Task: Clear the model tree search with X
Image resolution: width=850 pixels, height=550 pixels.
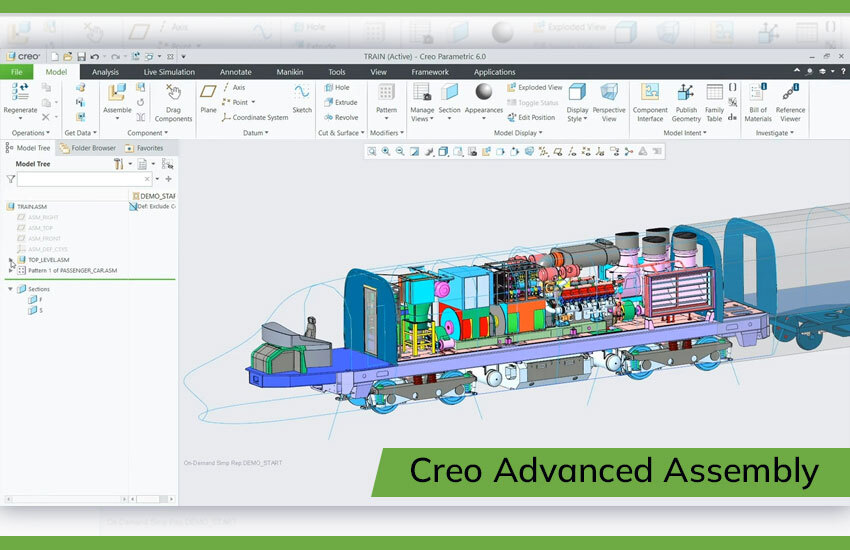Action: pyautogui.click(x=147, y=179)
